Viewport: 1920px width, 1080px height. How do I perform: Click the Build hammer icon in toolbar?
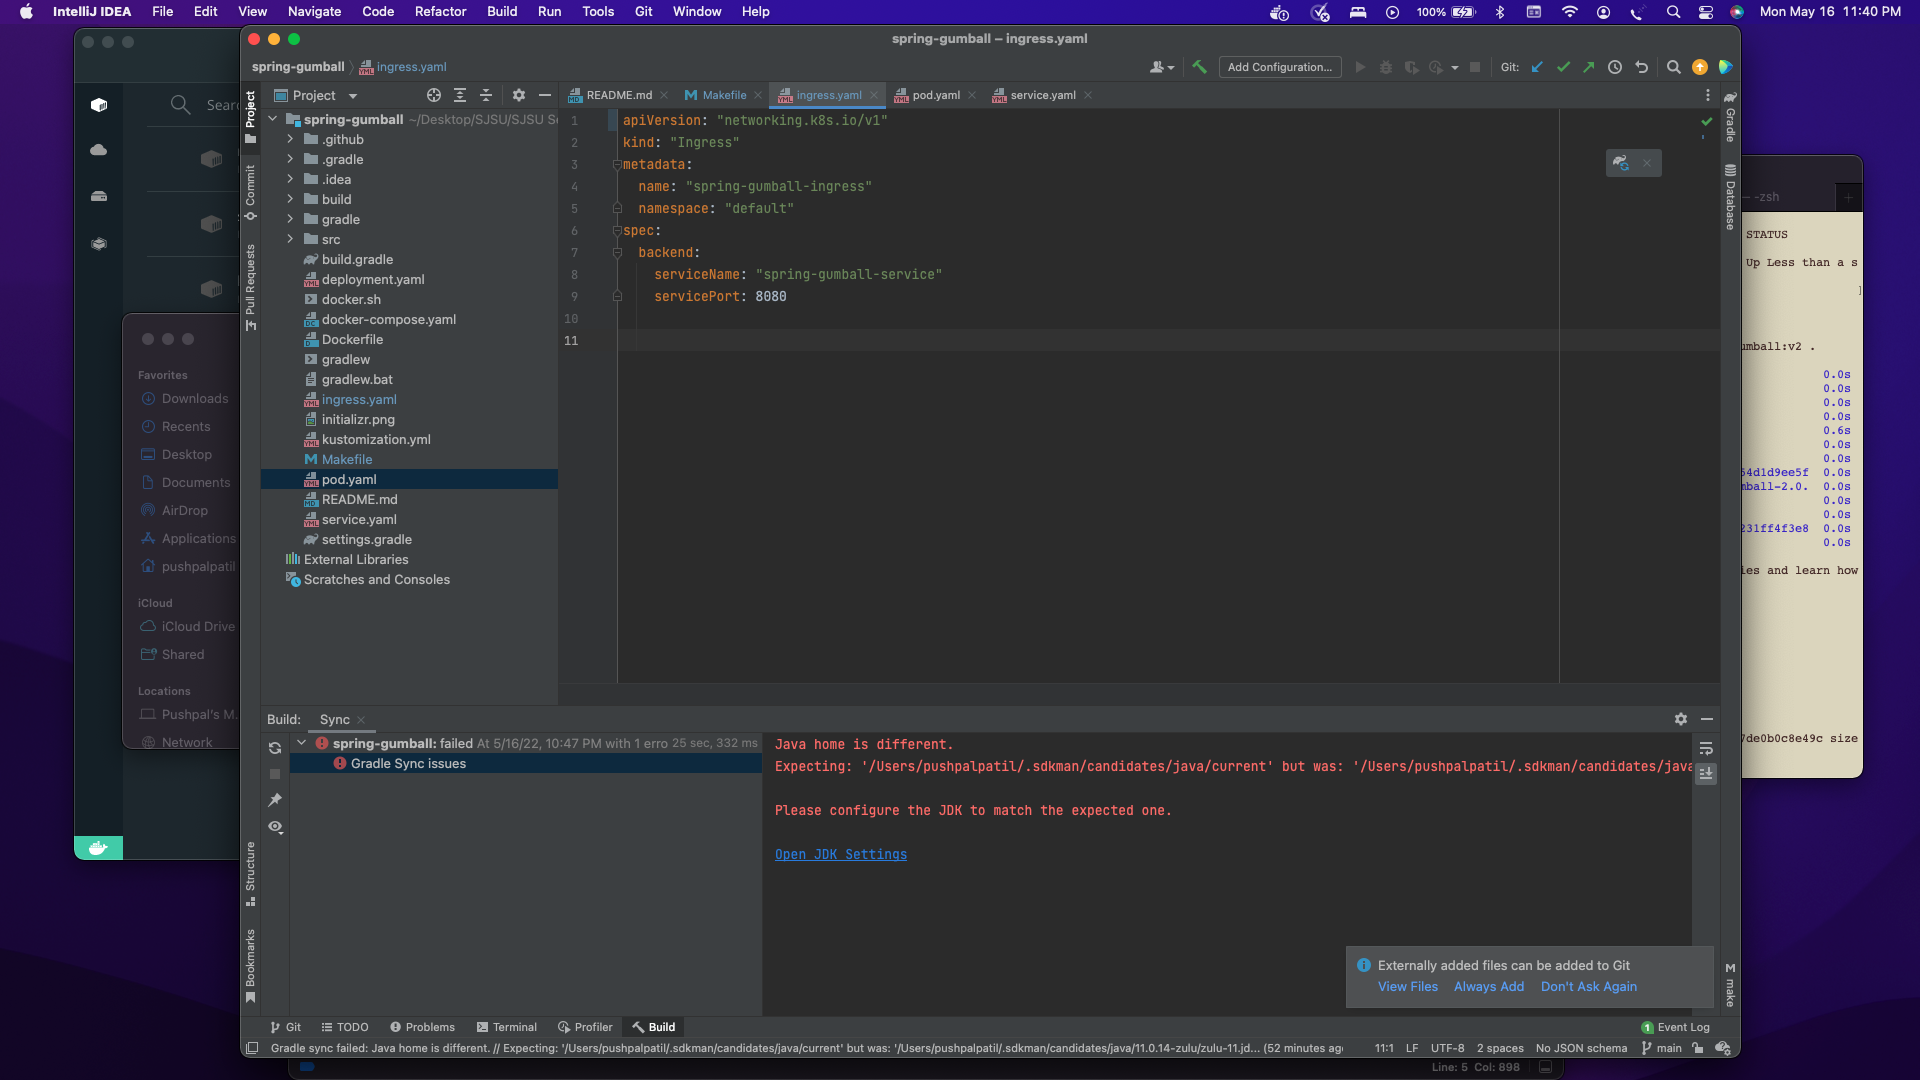(1199, 67)
